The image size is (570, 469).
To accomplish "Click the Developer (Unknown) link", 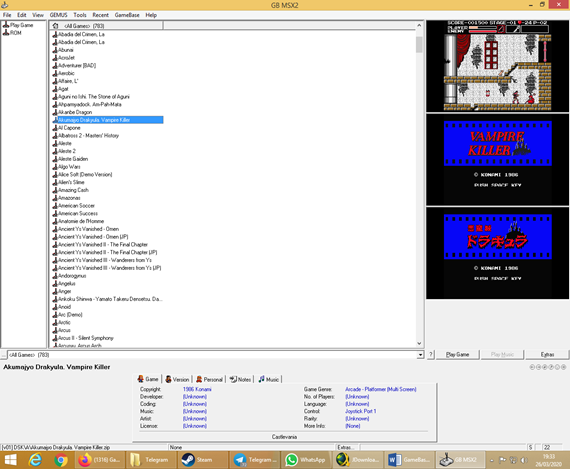I will [x=194, y=396].
